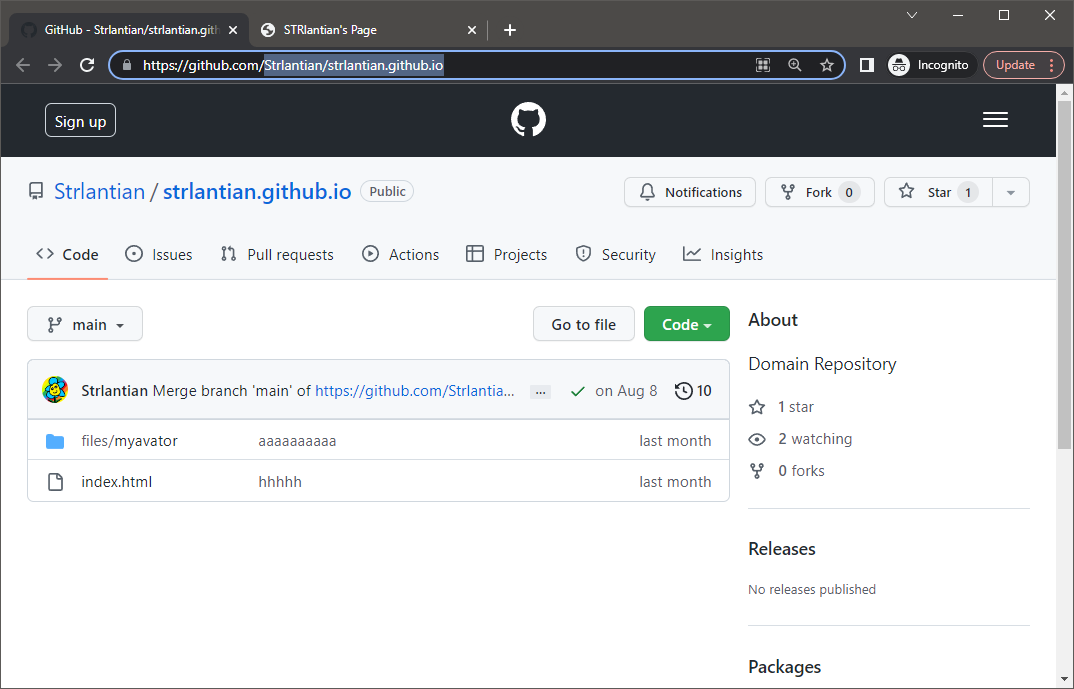
Task: Click the QR code icon in address bar
Action: (762, 65)
